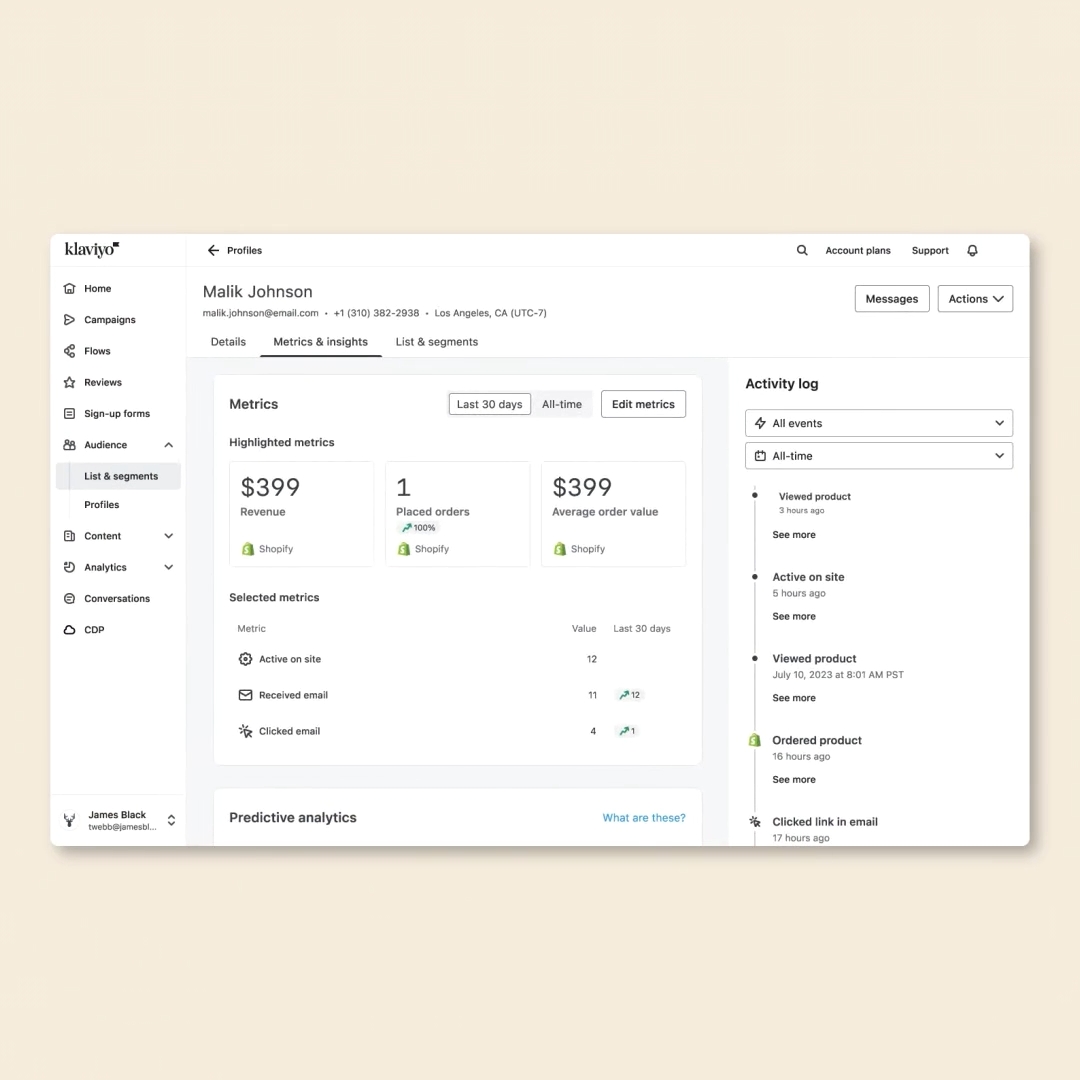
Task: Switch metrics range to All-time
Action: click(562, 404)
